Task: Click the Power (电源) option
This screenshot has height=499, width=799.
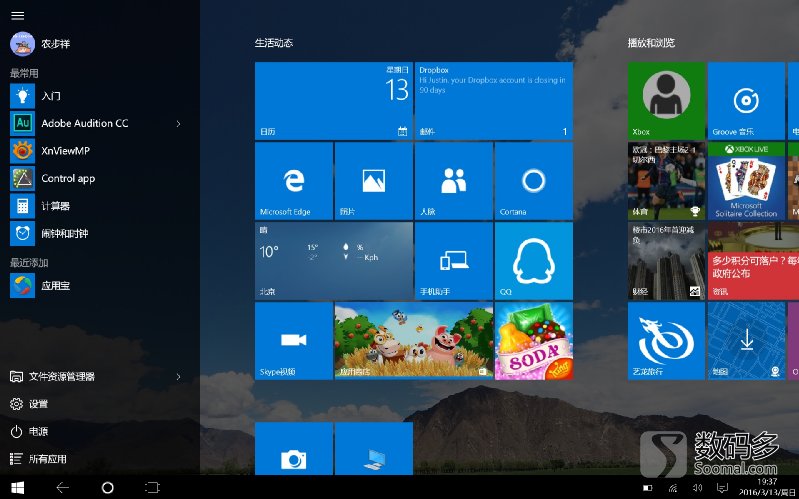Action: 38,431
